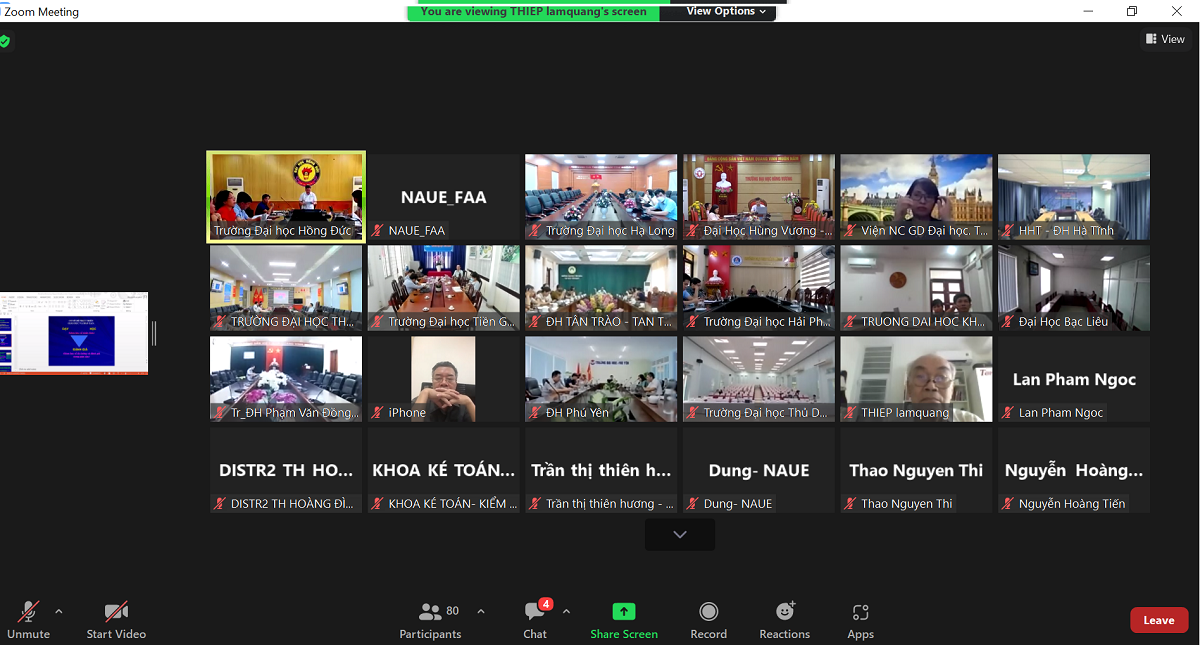Expand the arrow next to Participants
Image resolution: width=1200 pixels, height=645 pixels.
point(481,611)
